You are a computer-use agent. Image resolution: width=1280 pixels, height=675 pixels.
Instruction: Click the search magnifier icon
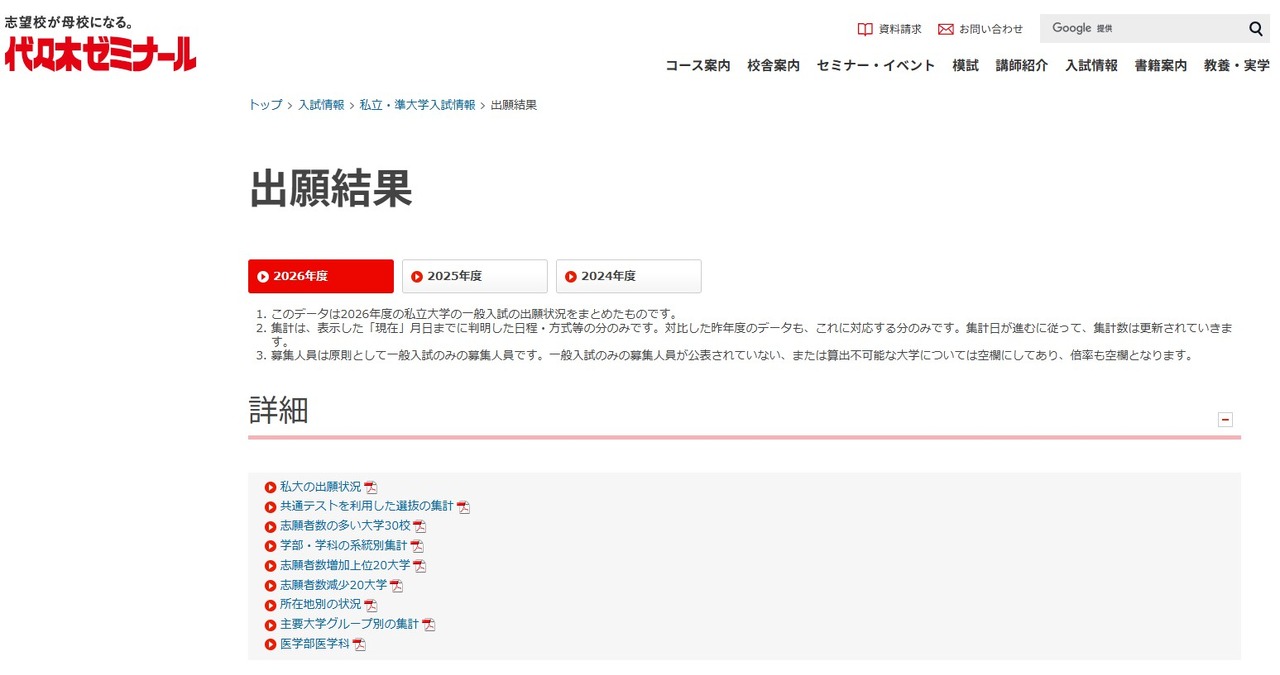tap(1255, 28)
